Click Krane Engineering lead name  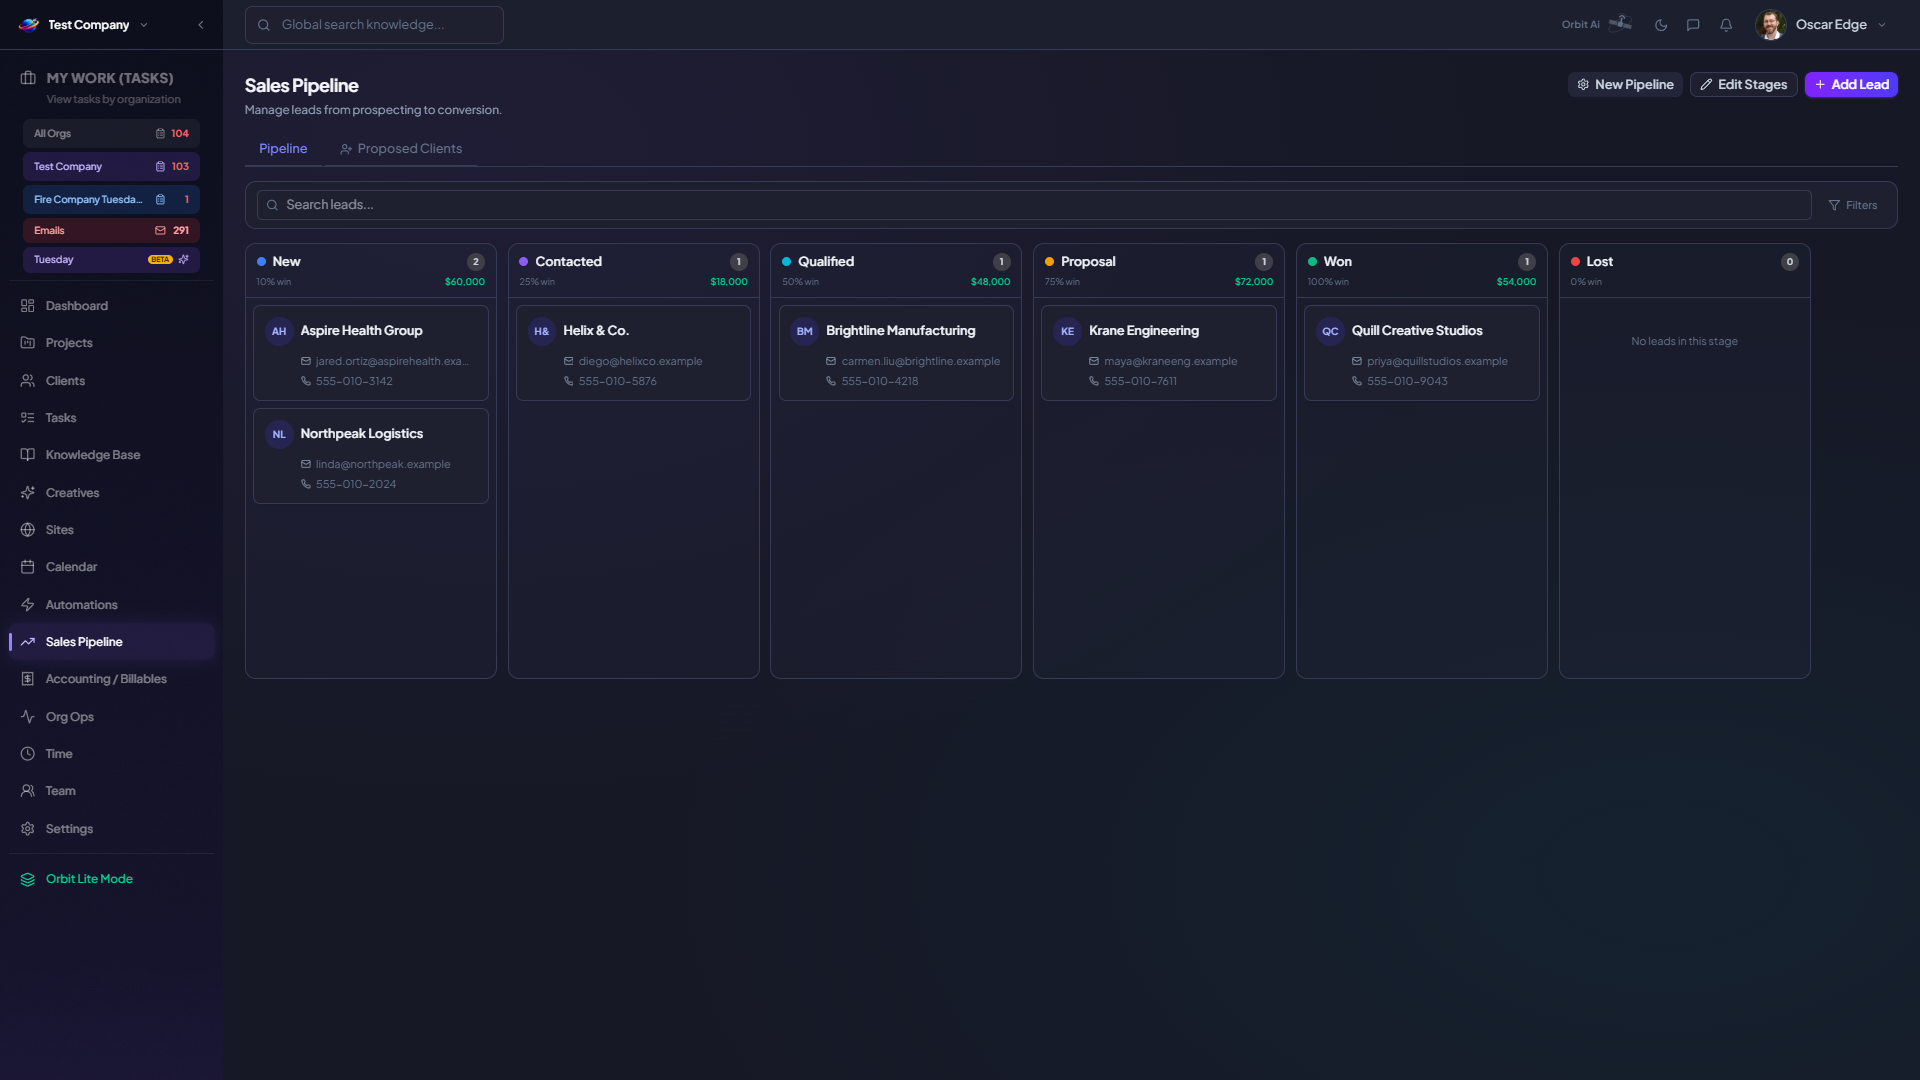[1143, 331]
